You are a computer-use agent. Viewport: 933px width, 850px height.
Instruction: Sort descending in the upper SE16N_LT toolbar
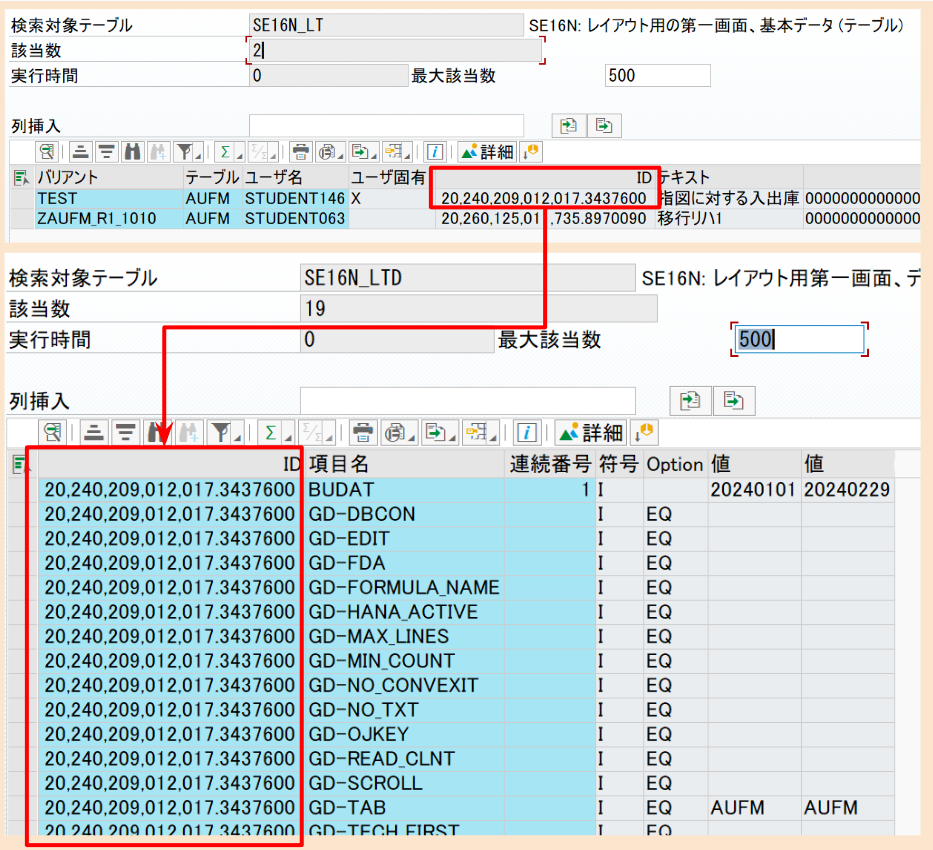pos(107,152)
